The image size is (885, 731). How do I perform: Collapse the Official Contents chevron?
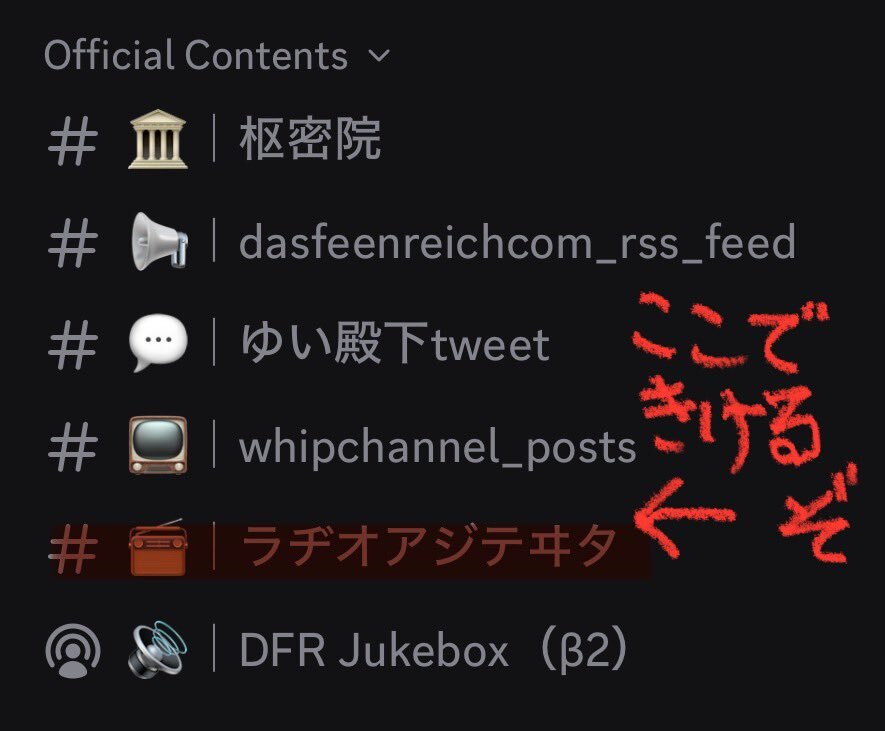[379, 56]
